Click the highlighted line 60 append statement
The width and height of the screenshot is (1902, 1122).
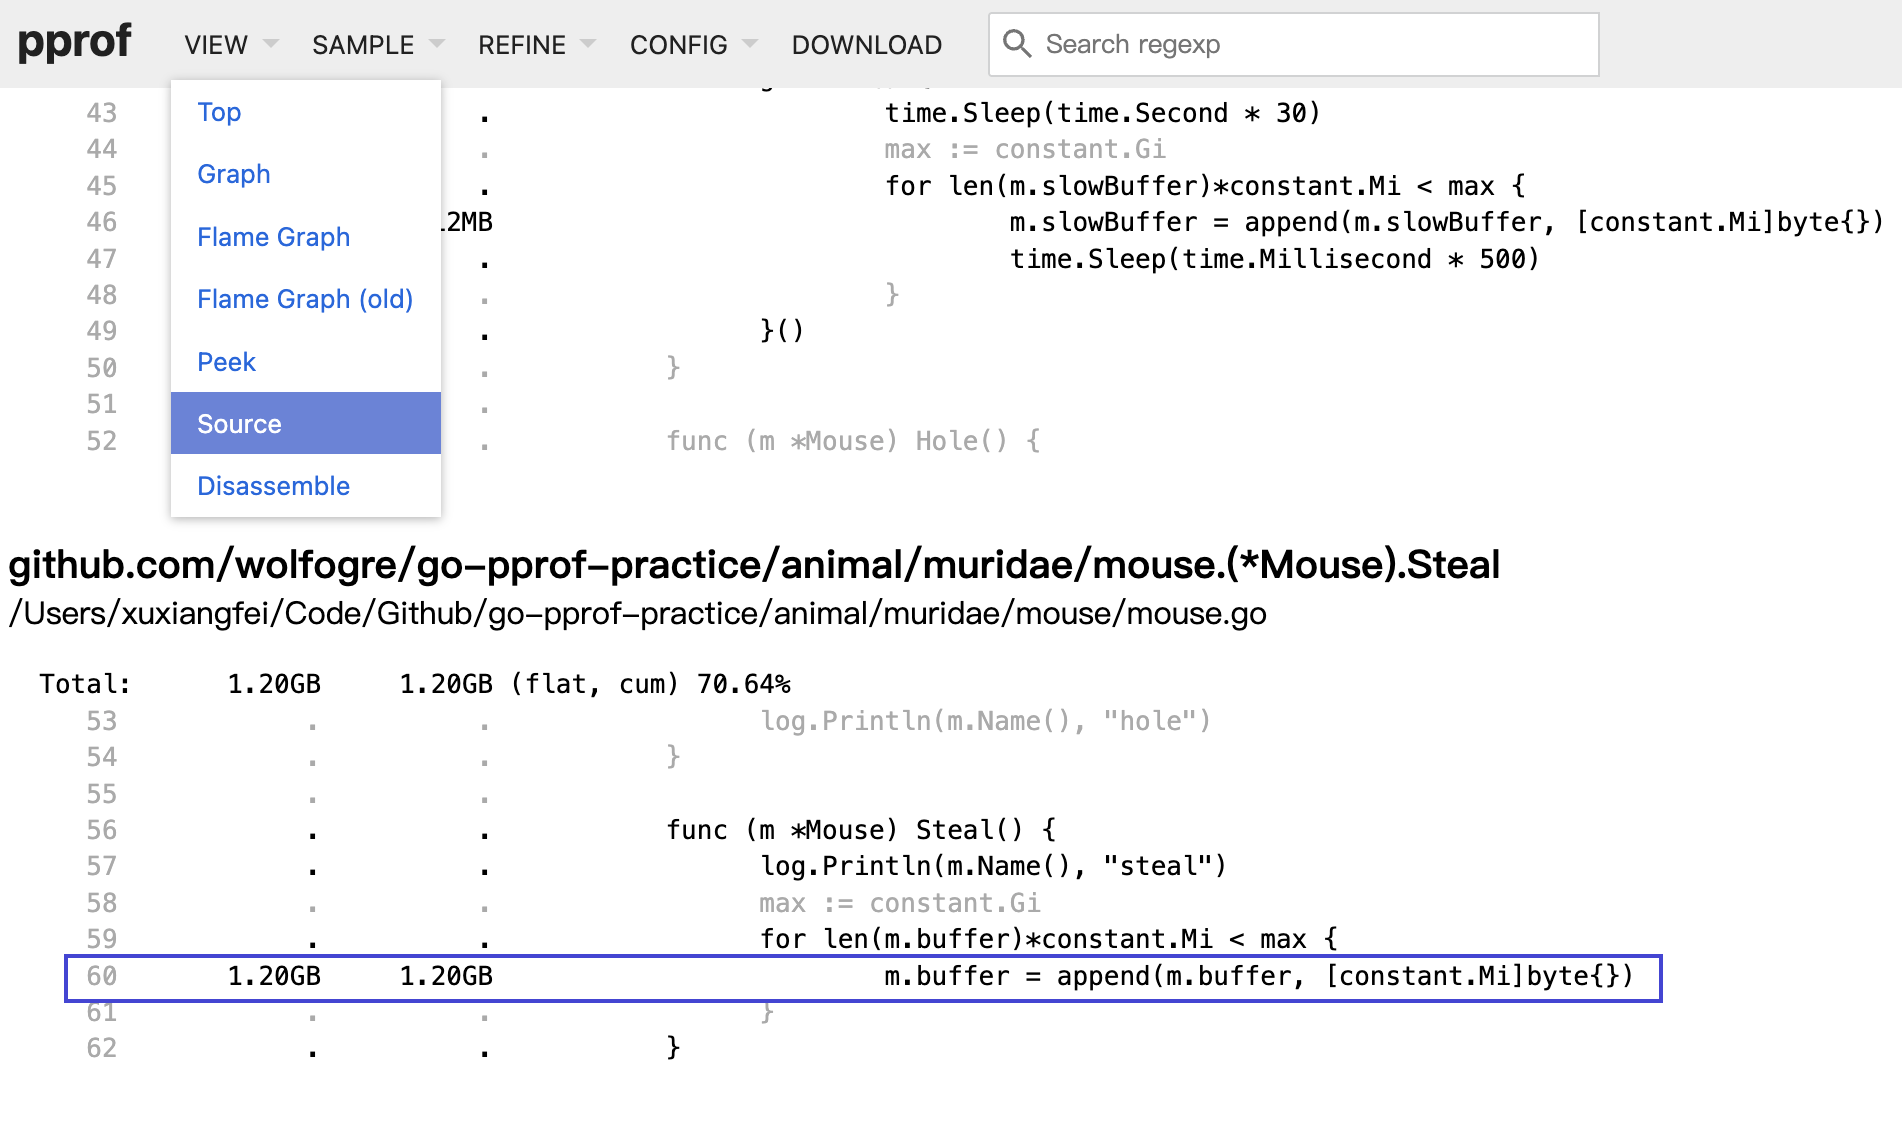pyautogui.click(x=1258, y=977)
